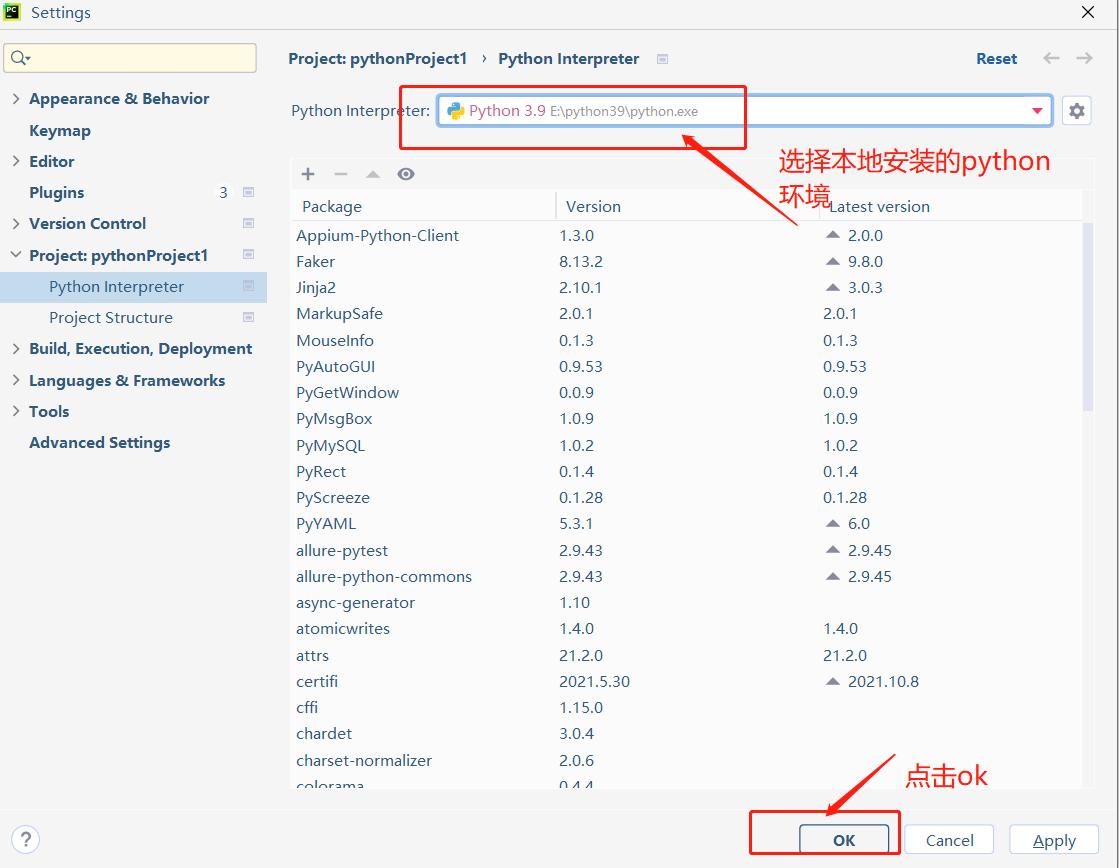Select the PyMySQL package row
This screenshot has height=868, width=1119.
tap(687, 445)
